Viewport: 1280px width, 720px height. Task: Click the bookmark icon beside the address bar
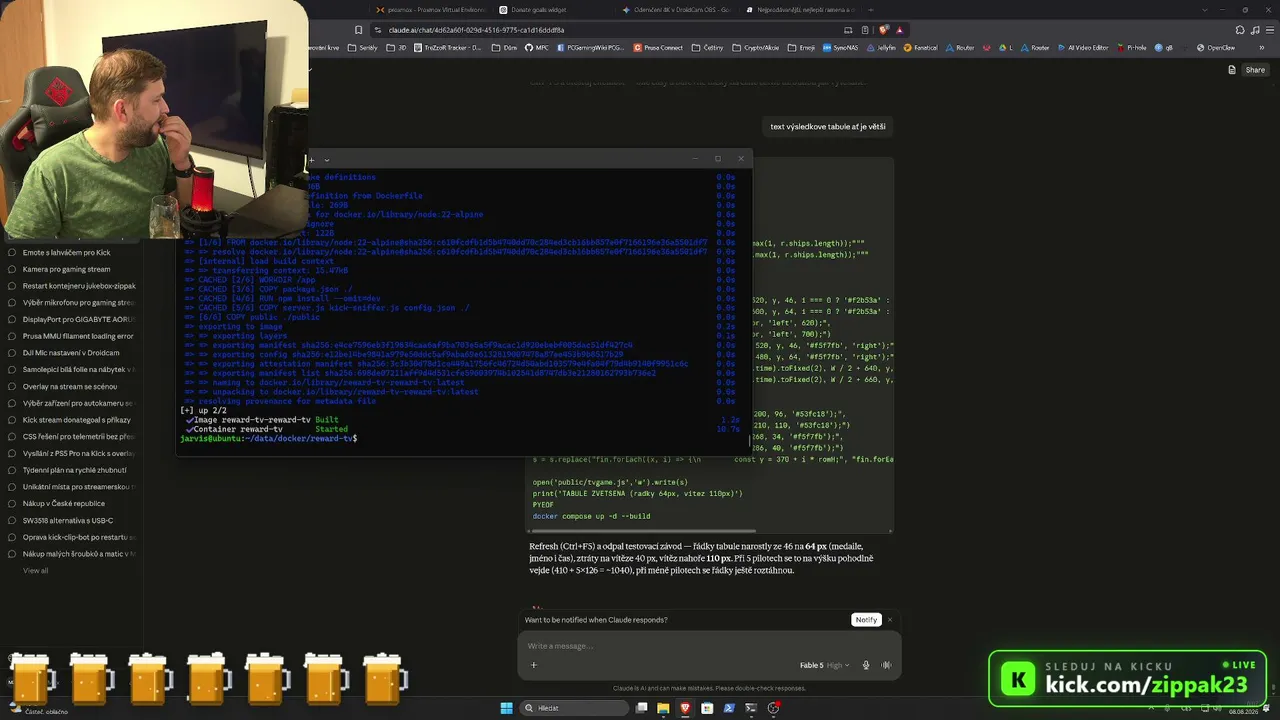[359, 30]
